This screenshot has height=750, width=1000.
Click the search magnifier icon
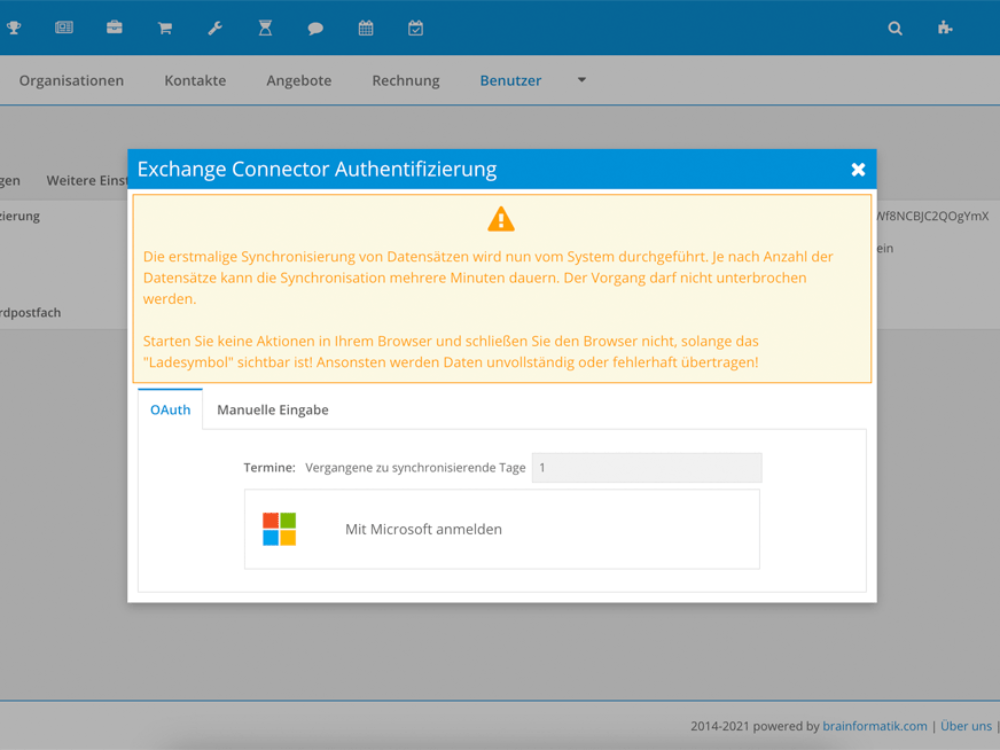tap(895, 28)
